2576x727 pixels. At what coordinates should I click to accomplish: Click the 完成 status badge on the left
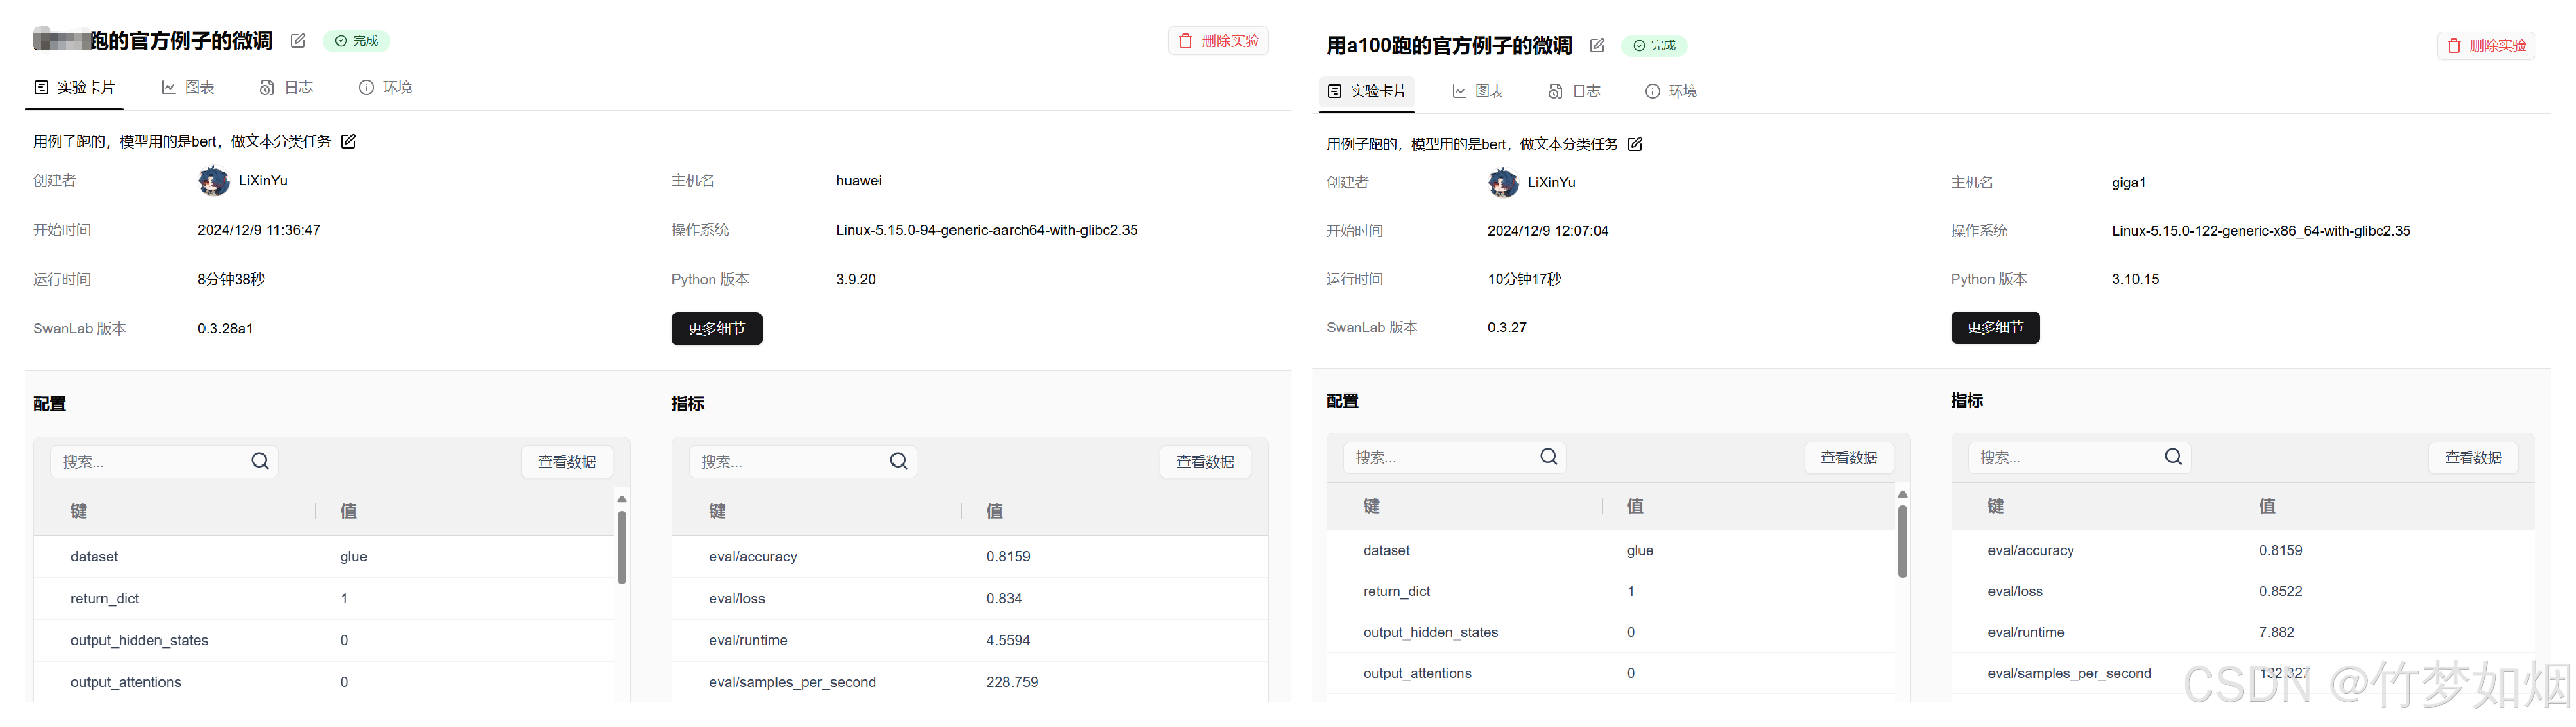pyautogui.click(x=355, y=40)
